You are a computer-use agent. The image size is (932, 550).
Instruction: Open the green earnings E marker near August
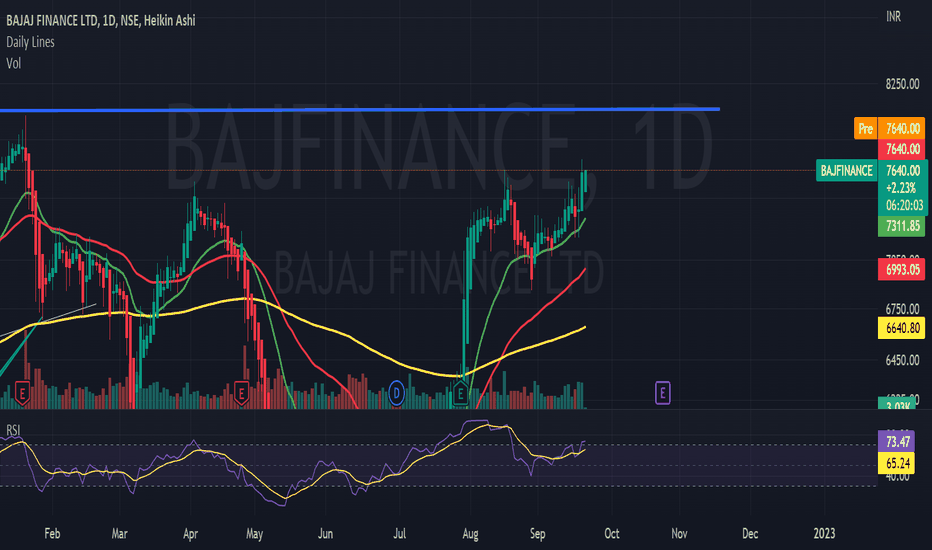click(x=461, y=393)
